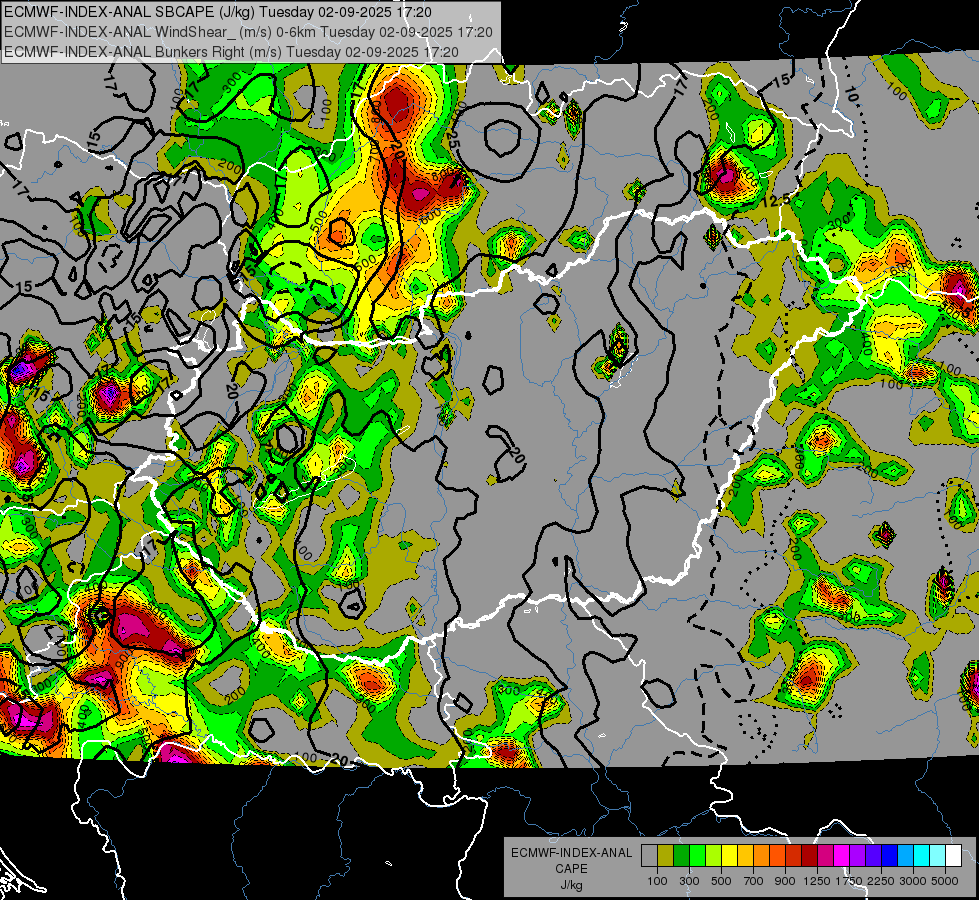Click the olive legend swatch above 100
Screen dimensions: 979x900
666,856
